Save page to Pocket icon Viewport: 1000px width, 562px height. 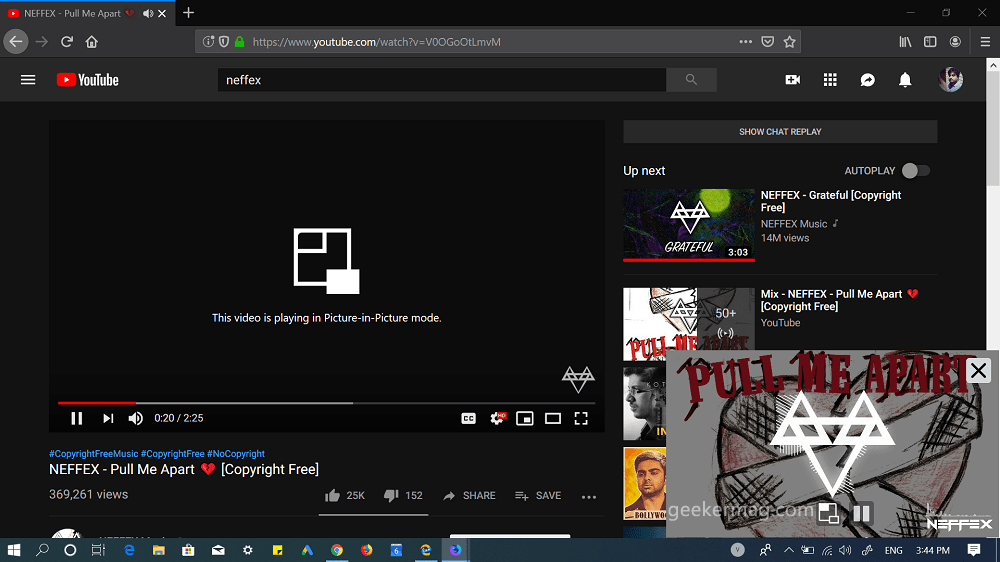coord(768,41)
